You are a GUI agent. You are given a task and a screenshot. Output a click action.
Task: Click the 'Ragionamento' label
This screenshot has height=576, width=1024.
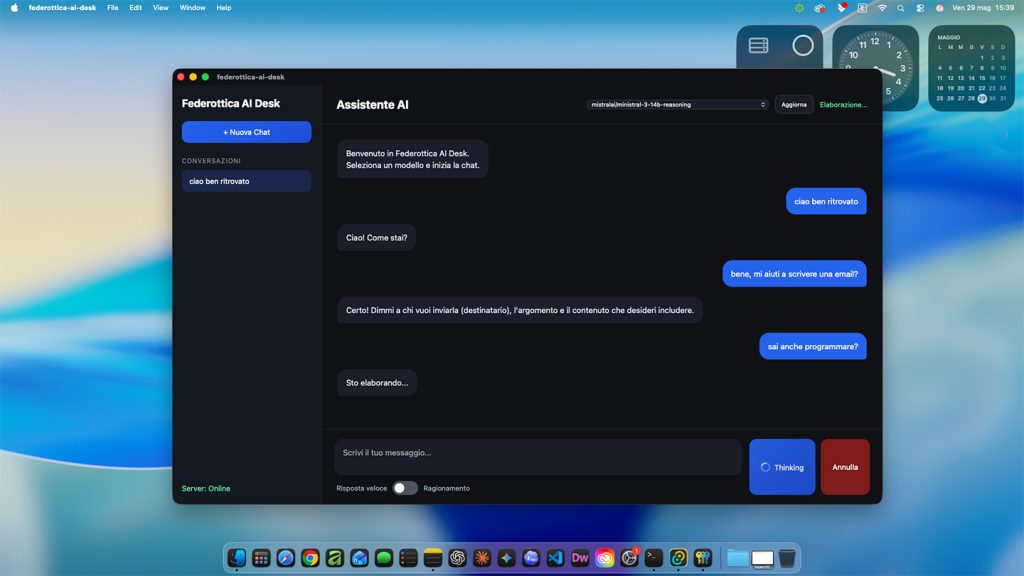446,488
